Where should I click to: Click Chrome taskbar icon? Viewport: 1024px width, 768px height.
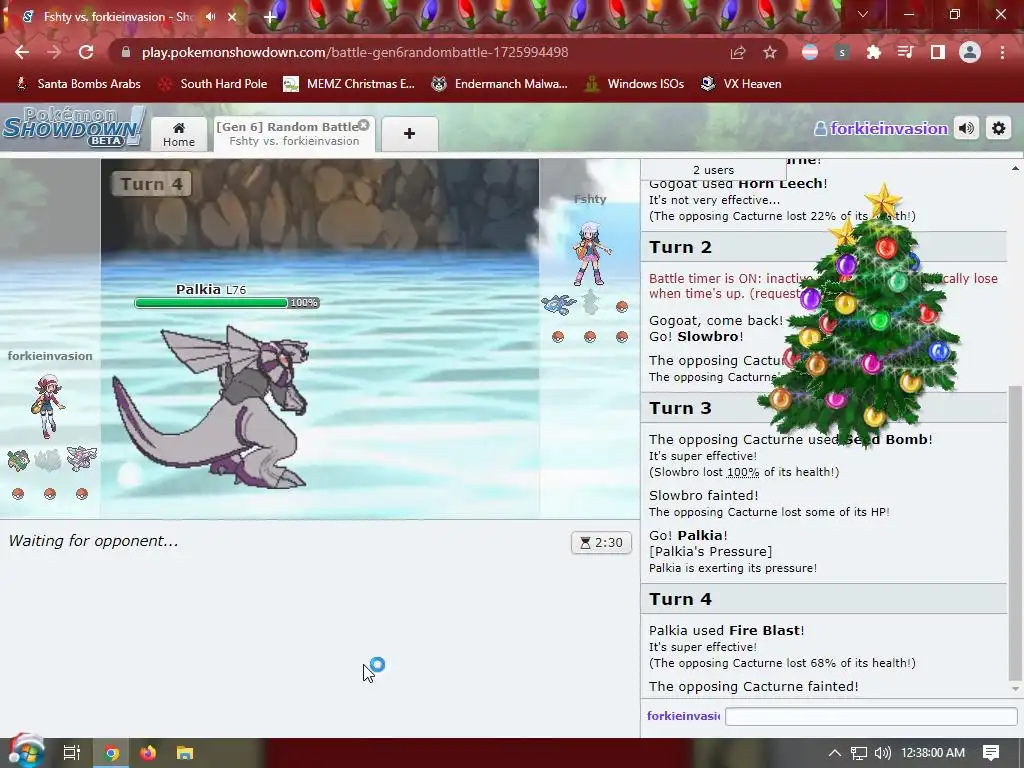[x=111, y=753]
